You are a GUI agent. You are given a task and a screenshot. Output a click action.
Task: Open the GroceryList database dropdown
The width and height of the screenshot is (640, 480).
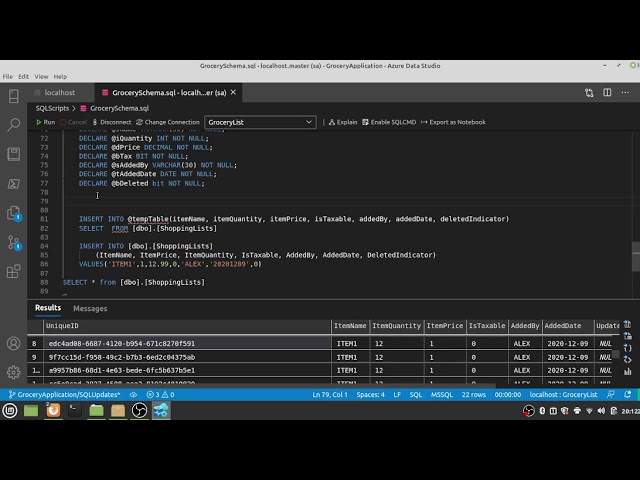(260, 122)
